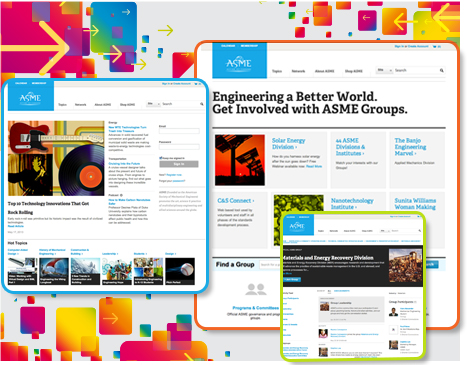Open the shopping cart icon in the blue-framed page
This screenshot has width=468, height=365.
tap(196, 84)
